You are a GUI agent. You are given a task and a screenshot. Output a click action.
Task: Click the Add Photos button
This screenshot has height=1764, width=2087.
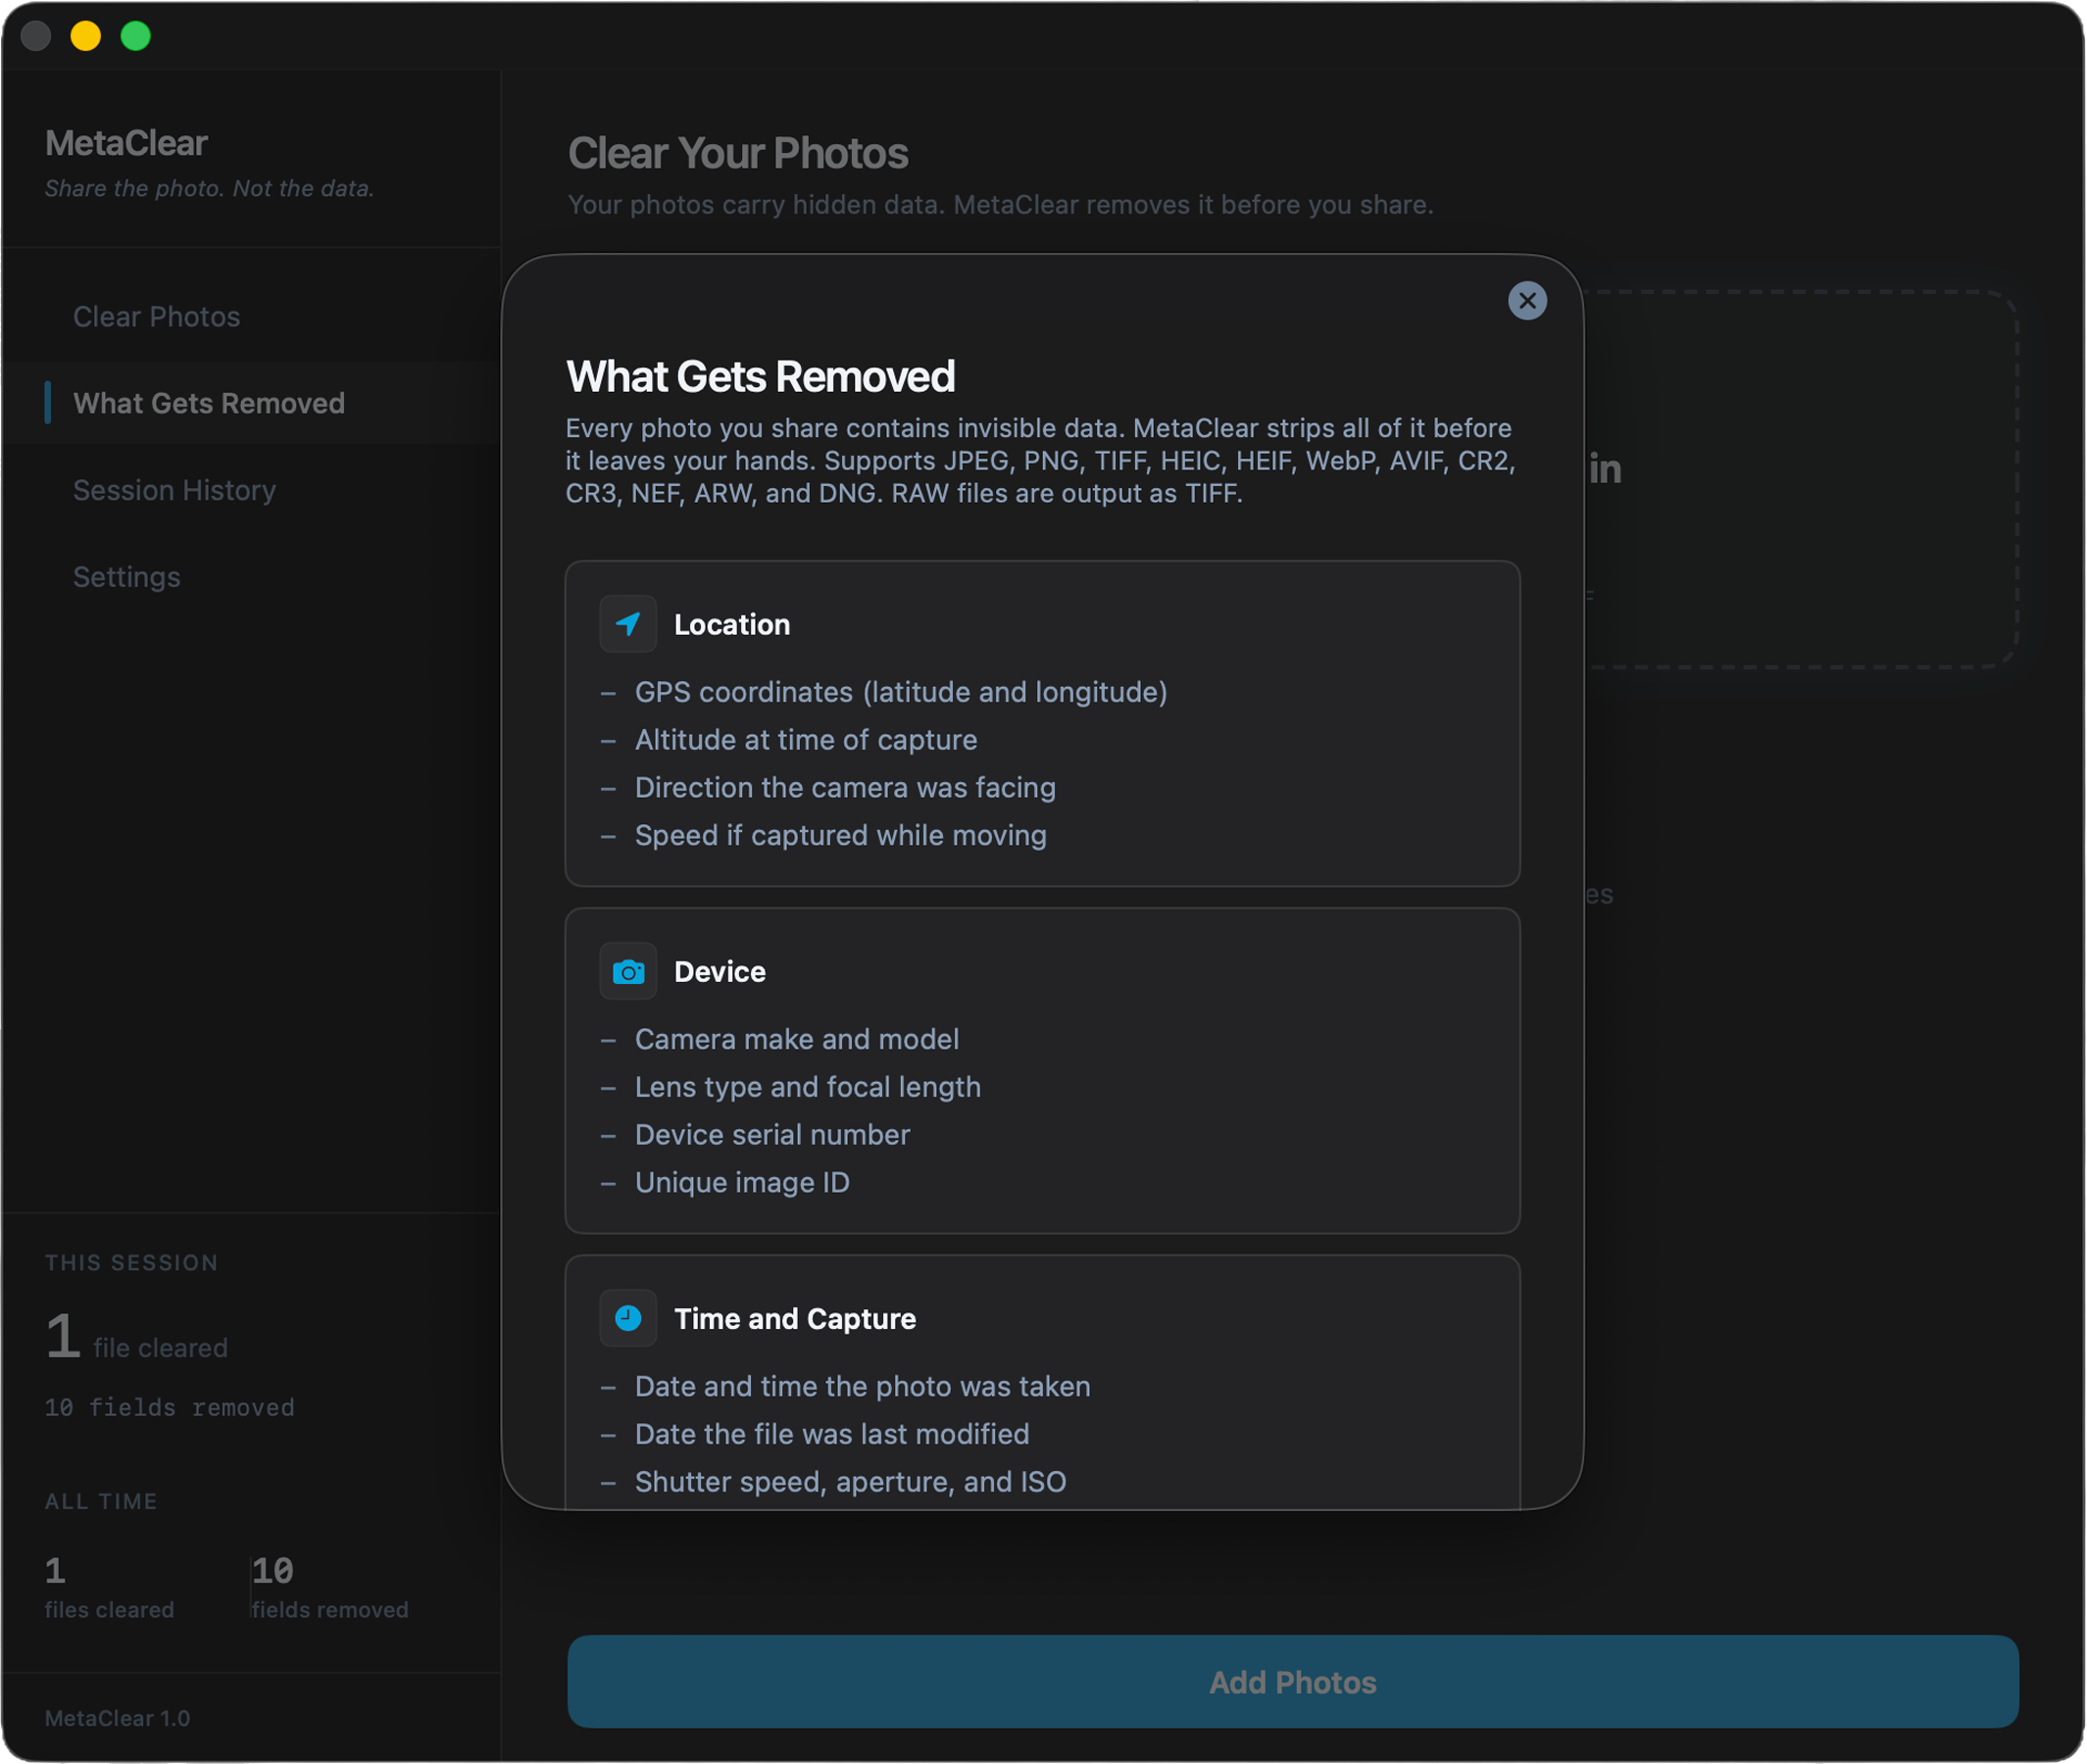1292,1682
